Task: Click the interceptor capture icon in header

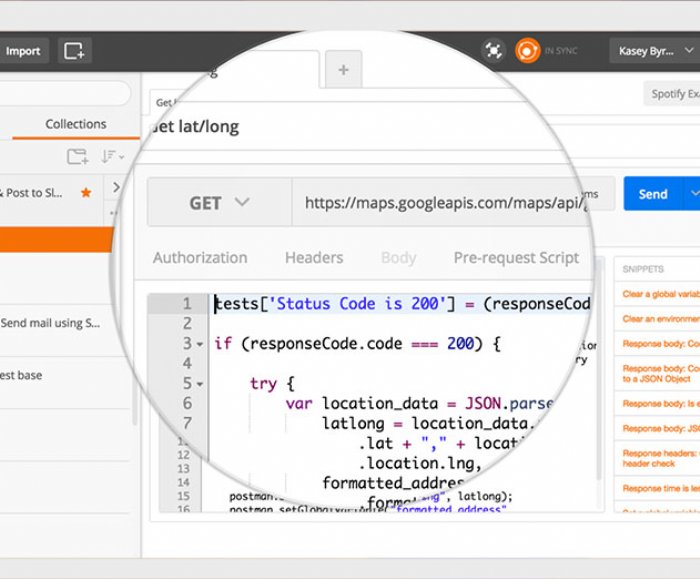Action: coord(493,50)
